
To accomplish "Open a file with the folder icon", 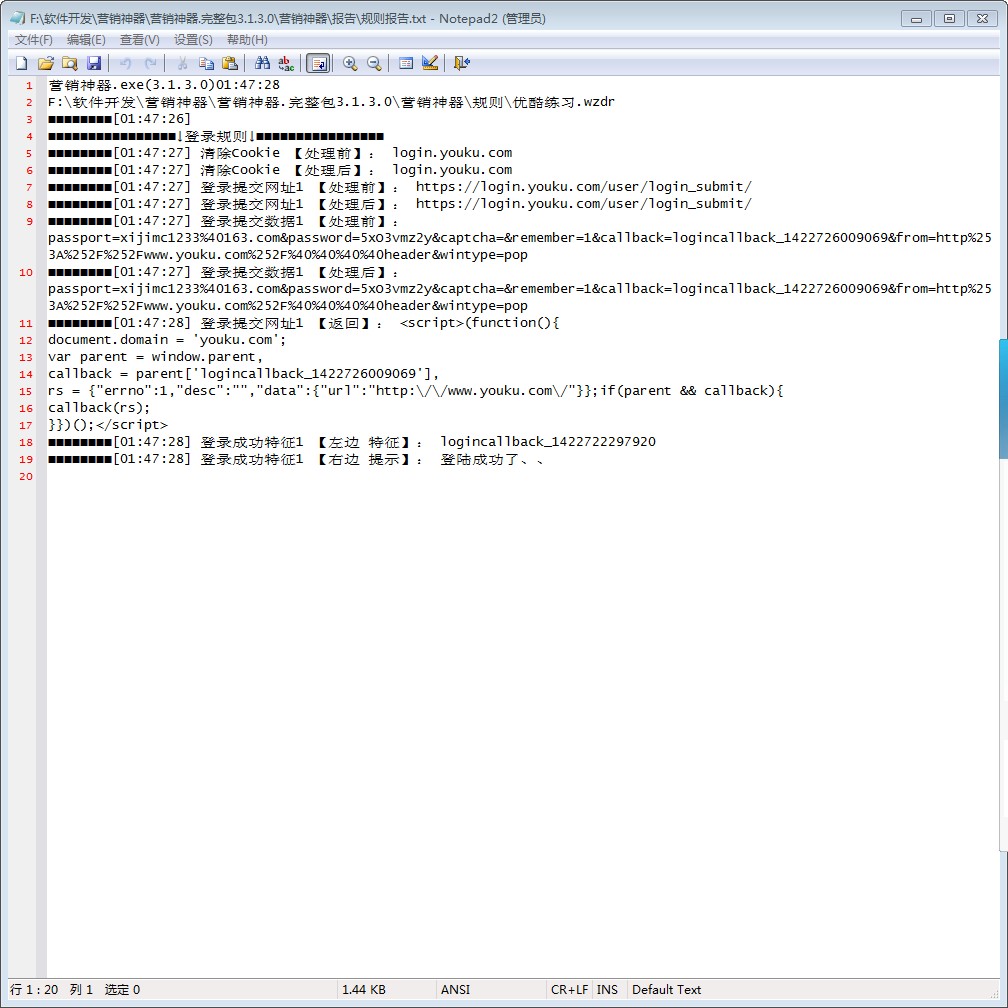I will tap(45, 63).
